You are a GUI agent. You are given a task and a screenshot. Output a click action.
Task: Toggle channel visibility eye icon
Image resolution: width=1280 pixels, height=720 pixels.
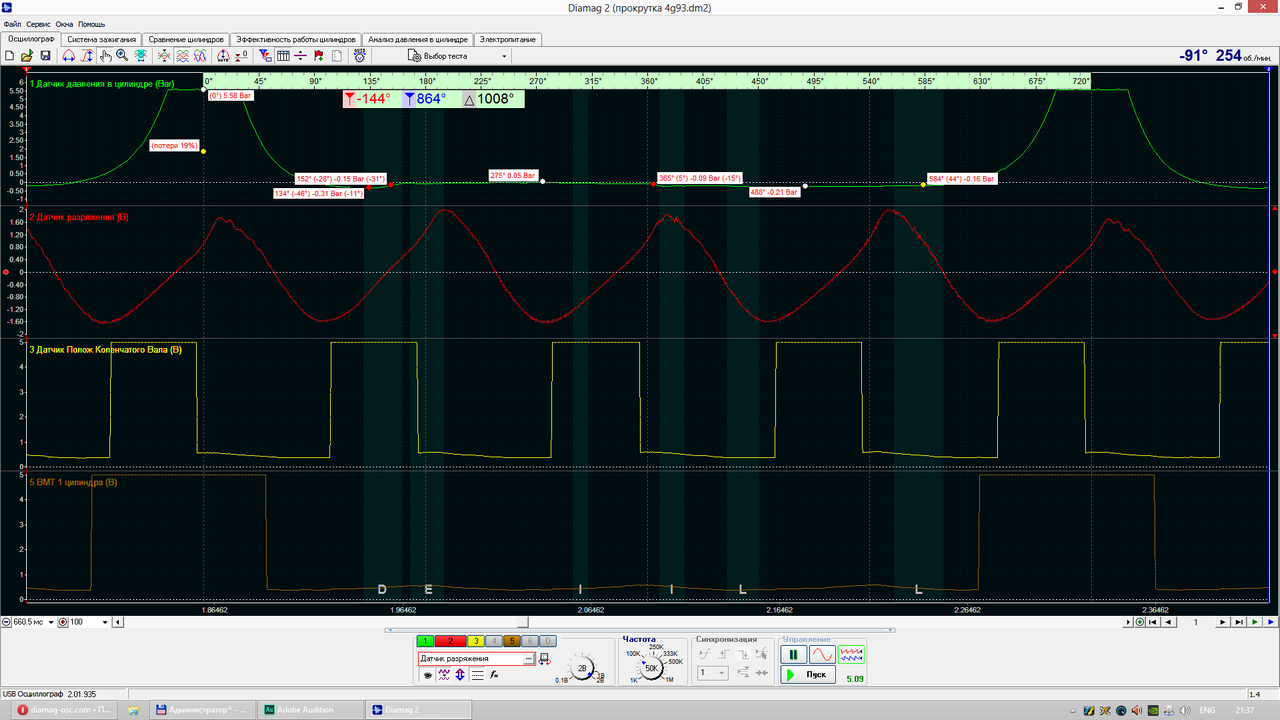tap(427, 675)
